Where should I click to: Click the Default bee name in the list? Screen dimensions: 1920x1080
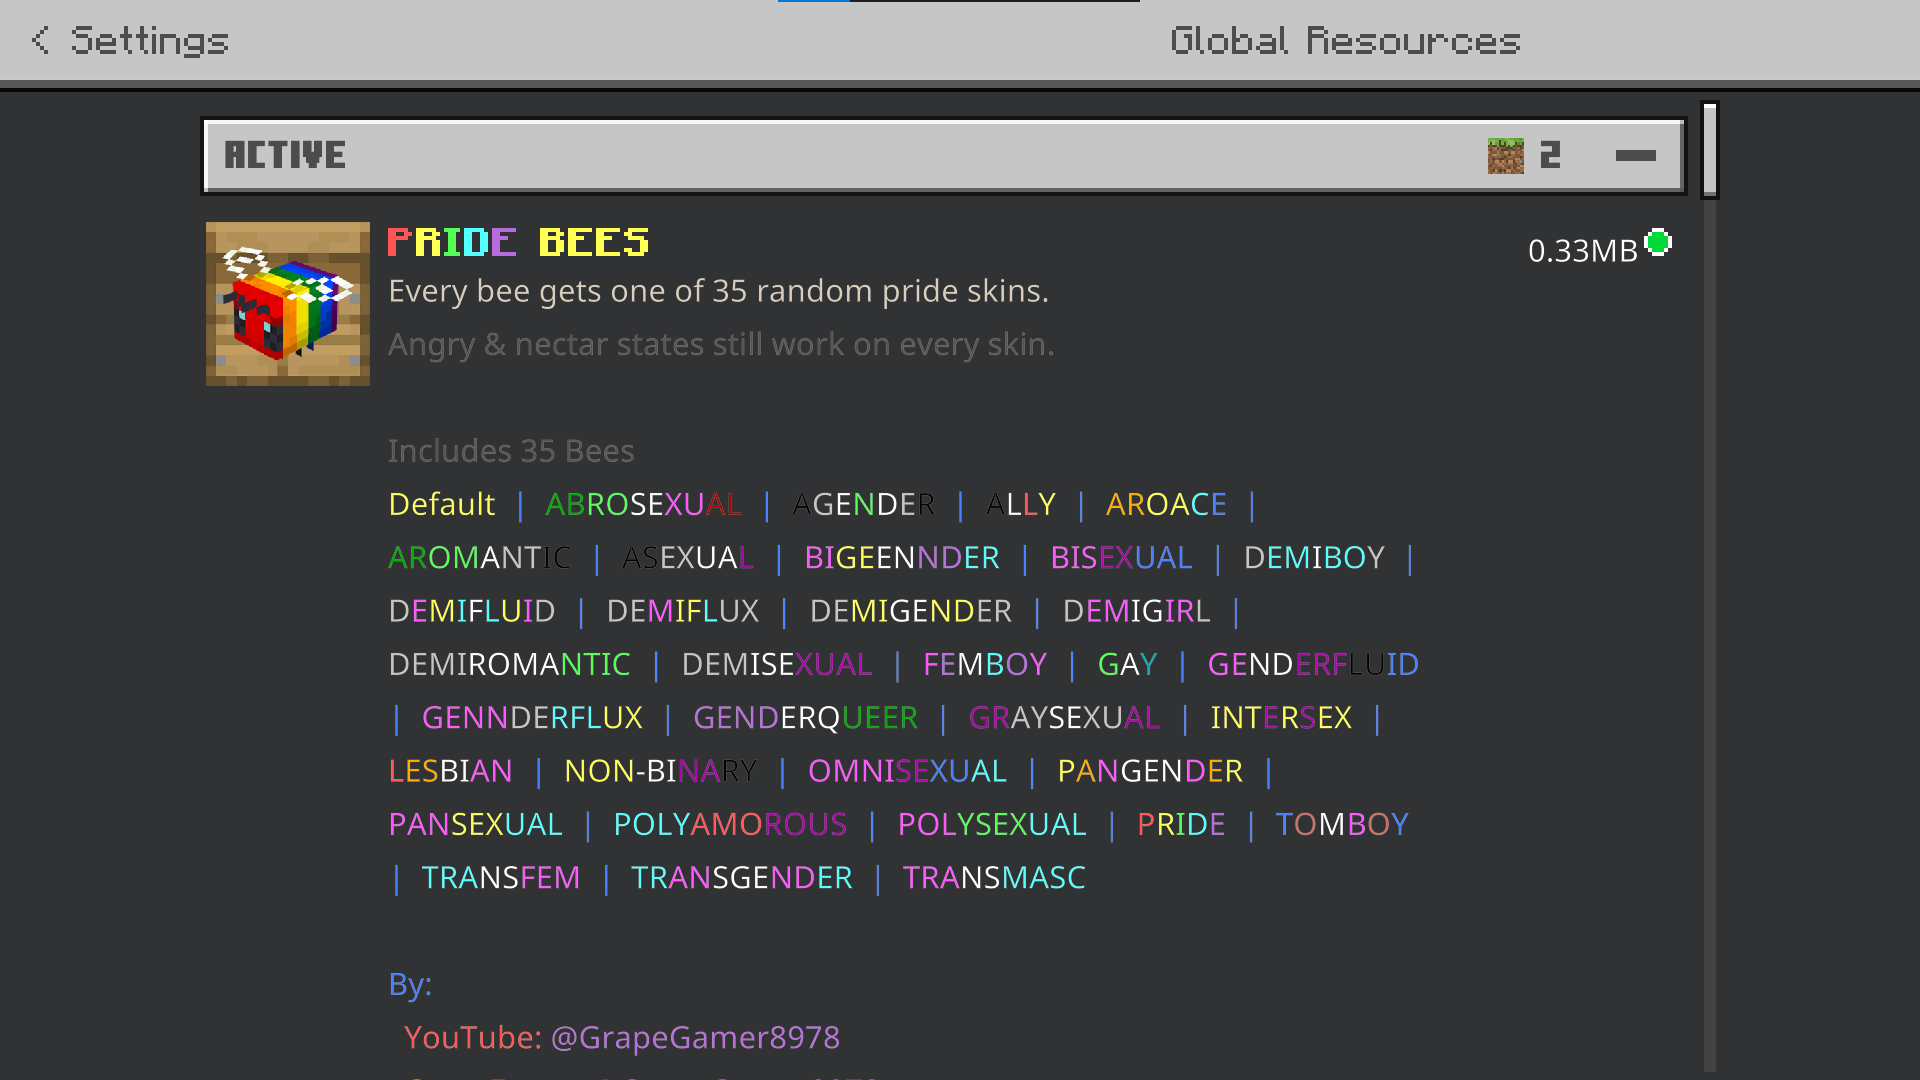(441, 504)
